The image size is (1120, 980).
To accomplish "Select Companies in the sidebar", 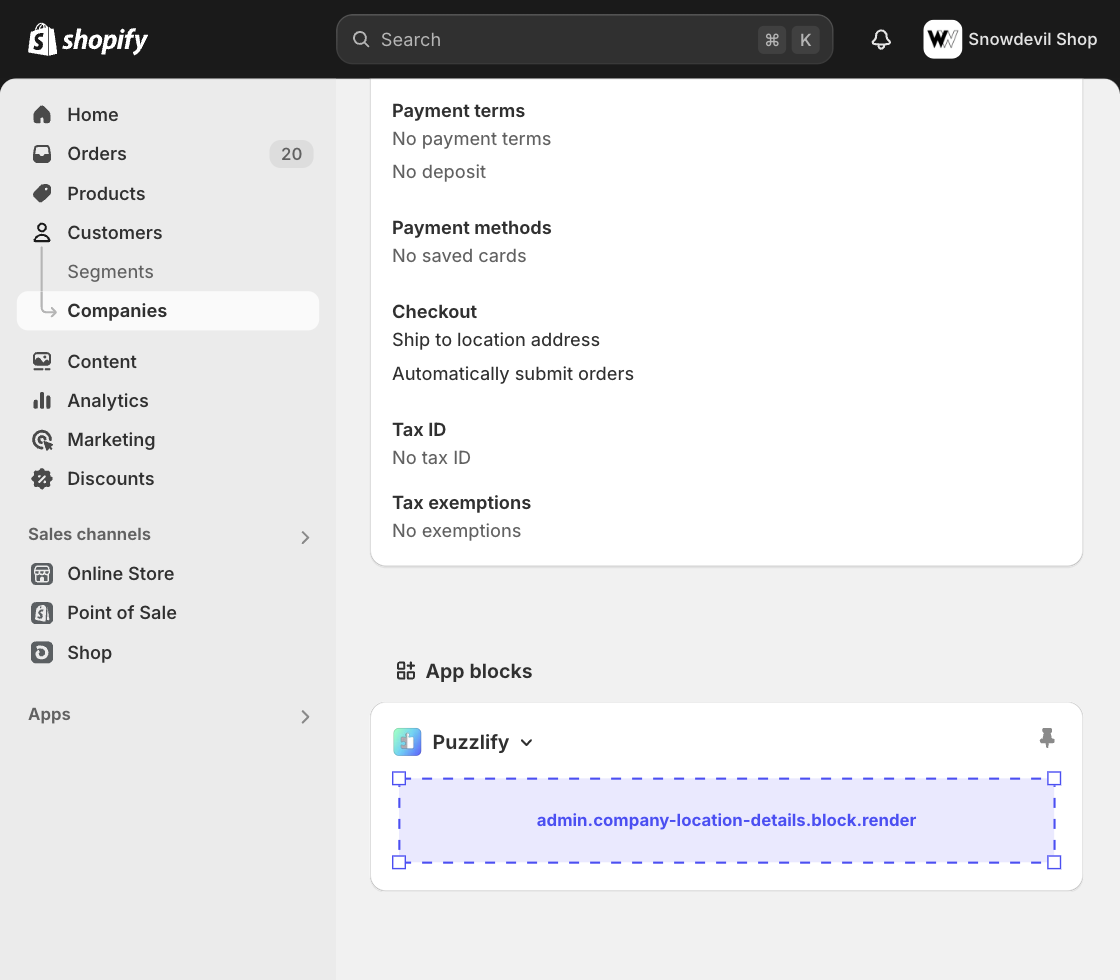I will pyautogui.click(x=117, y=311).
